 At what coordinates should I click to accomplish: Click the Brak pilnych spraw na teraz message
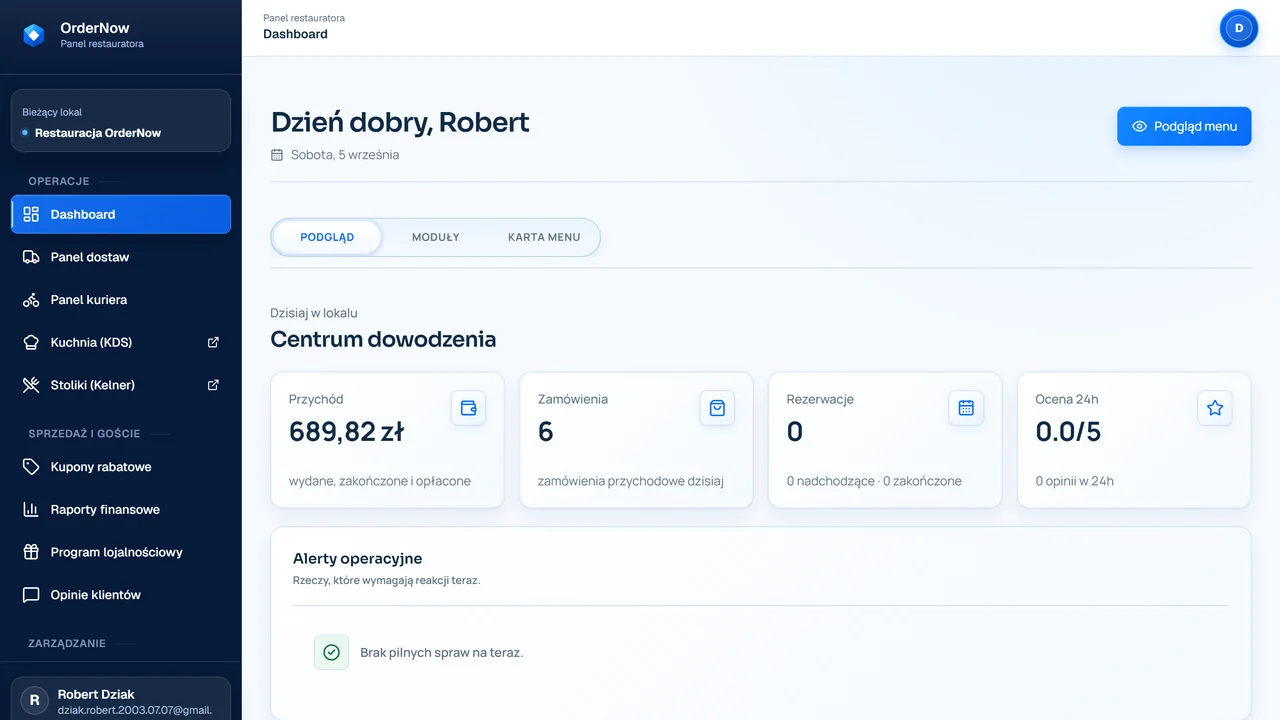pos(442,653)
